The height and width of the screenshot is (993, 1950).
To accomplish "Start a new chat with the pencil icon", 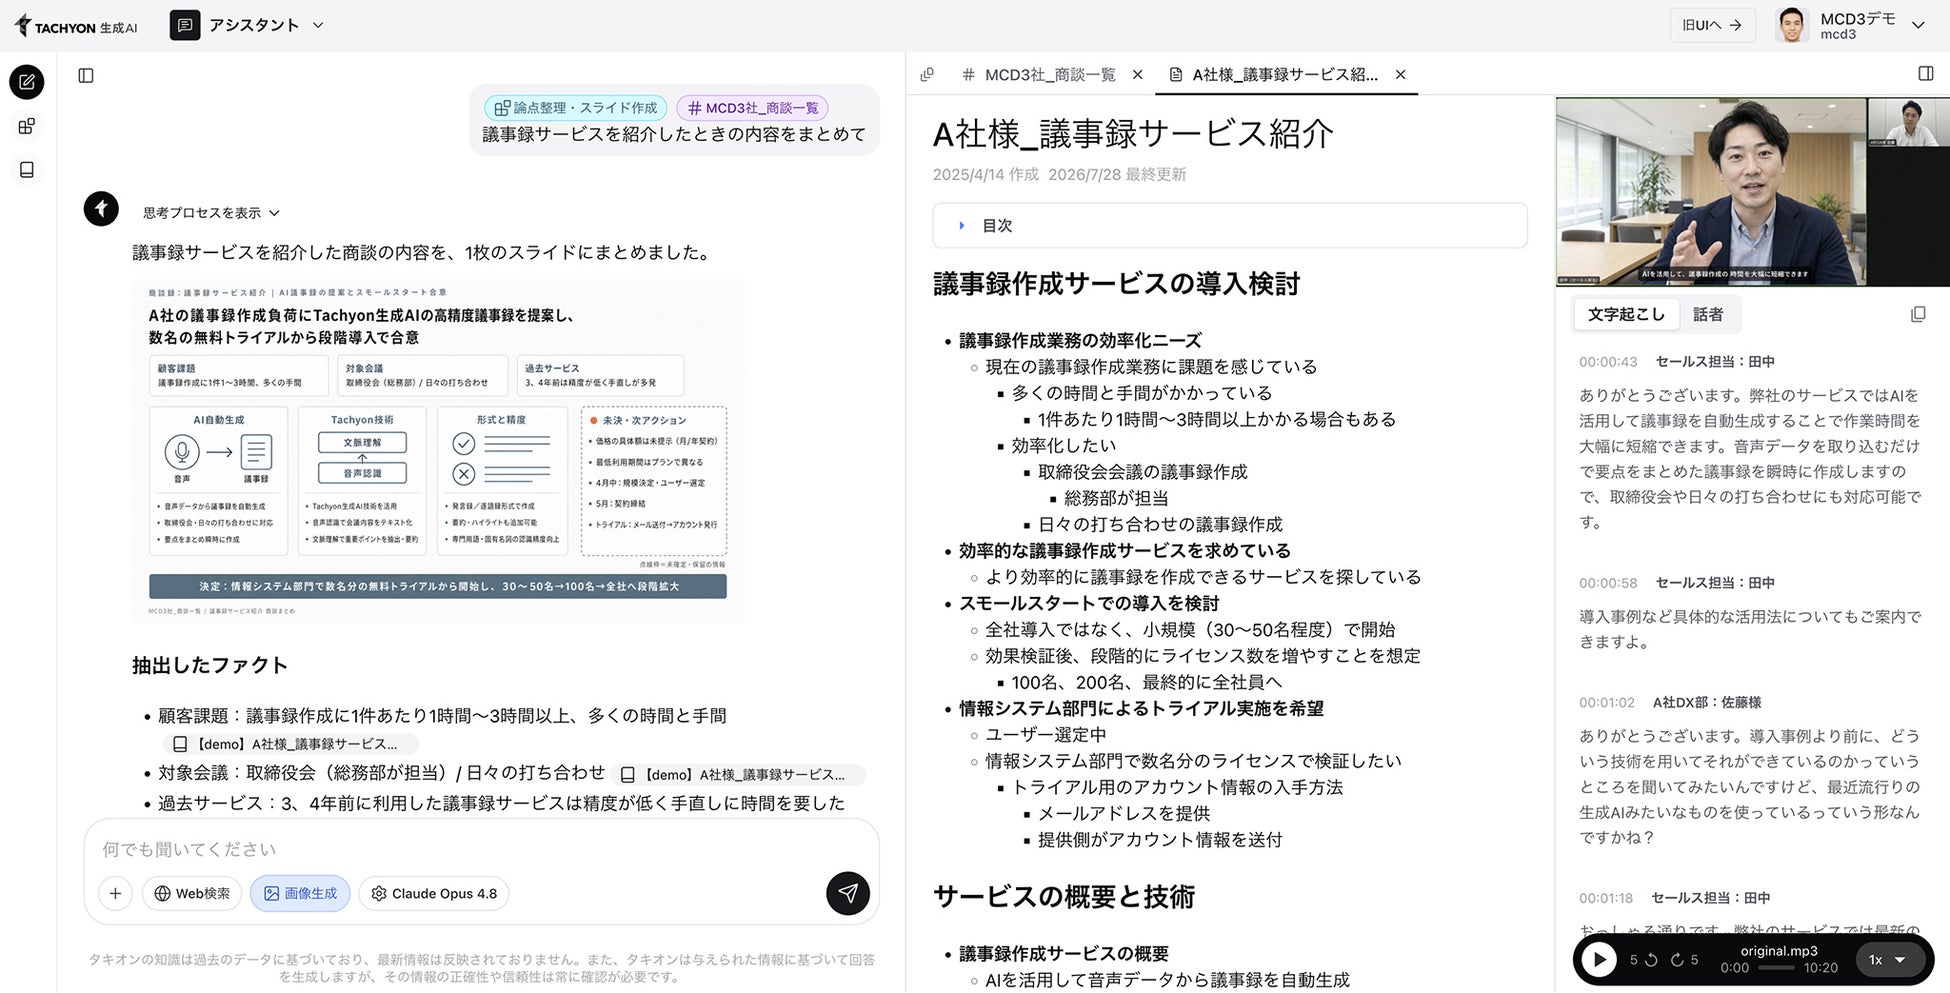I will 27,82.
